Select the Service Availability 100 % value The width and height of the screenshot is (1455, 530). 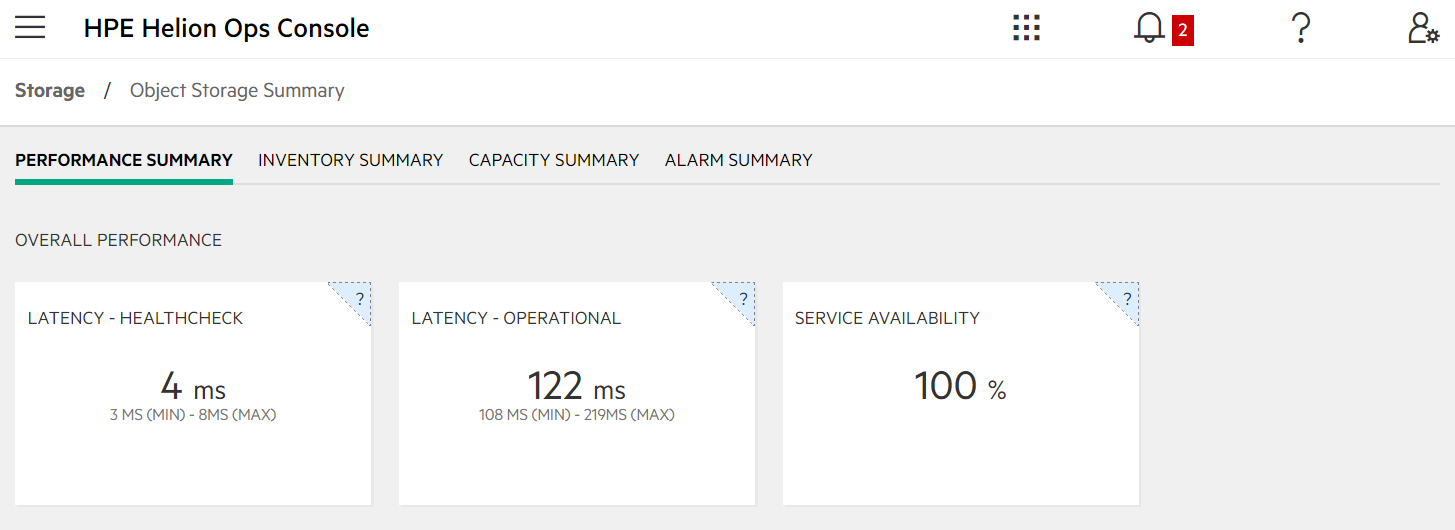pyautogui.click(x=960, y=387)
